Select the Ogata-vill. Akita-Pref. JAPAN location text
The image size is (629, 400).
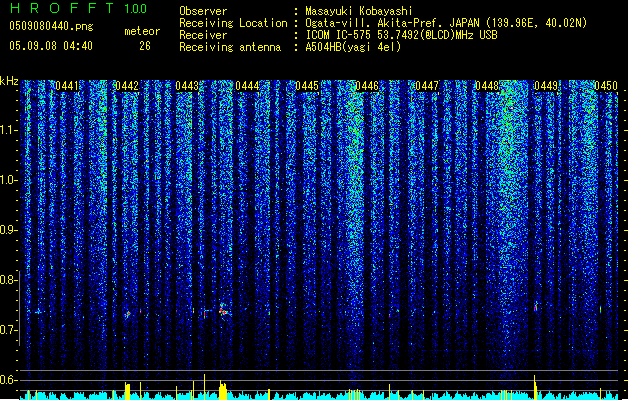pyautogui.click(x=446, y=23)
